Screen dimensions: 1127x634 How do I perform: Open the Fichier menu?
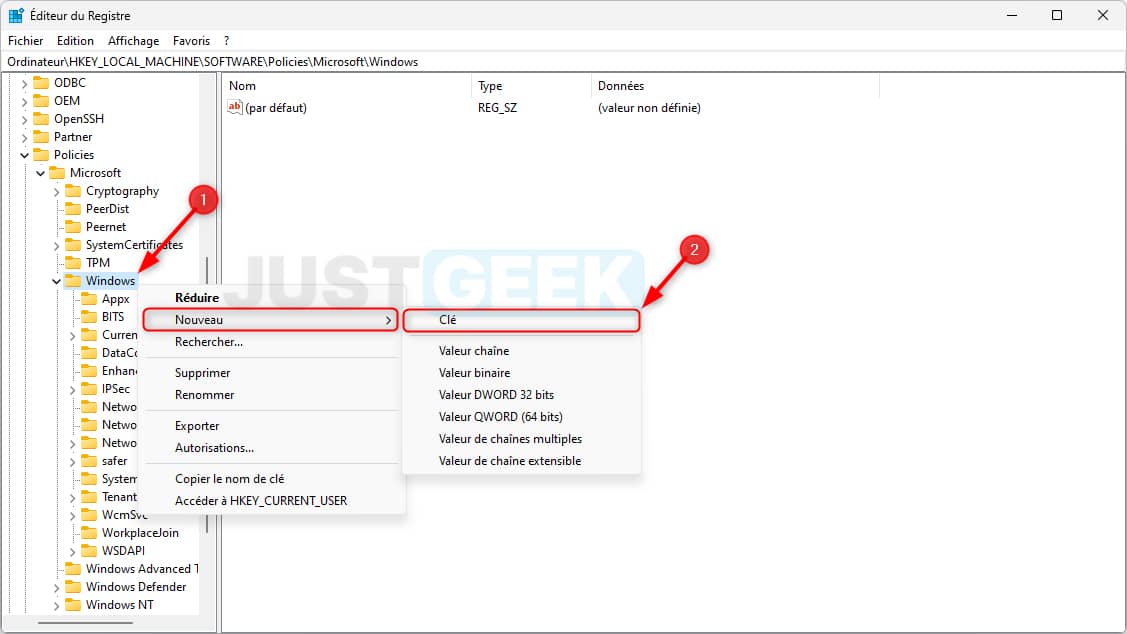tap(25, 41)
